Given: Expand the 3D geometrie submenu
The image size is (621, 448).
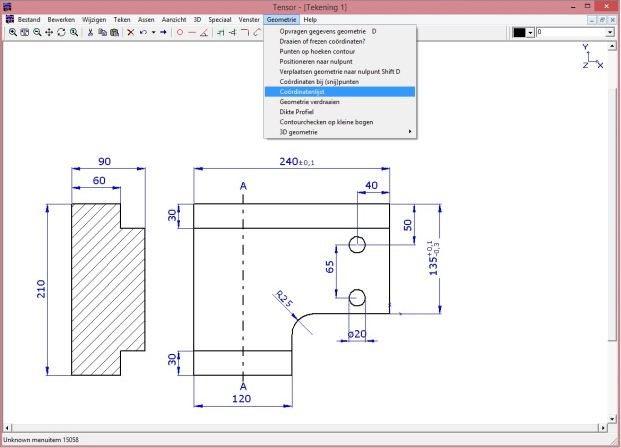Looking at the screenshot, I should tap(340, 132).
